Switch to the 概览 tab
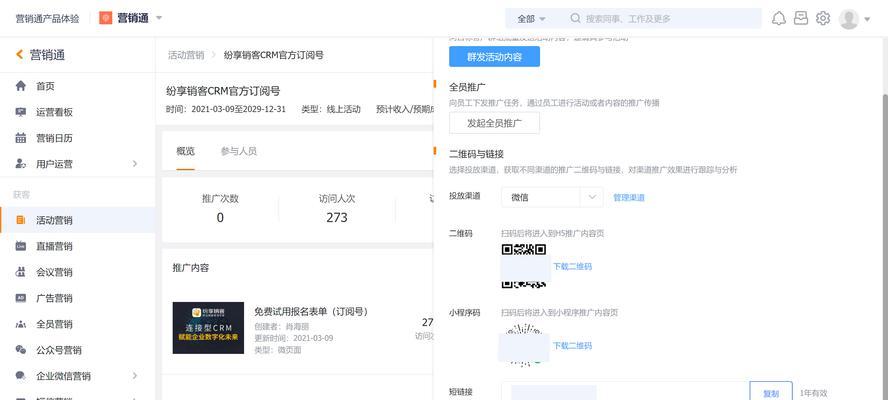This screenshot has width=888, height=400. 185,151
